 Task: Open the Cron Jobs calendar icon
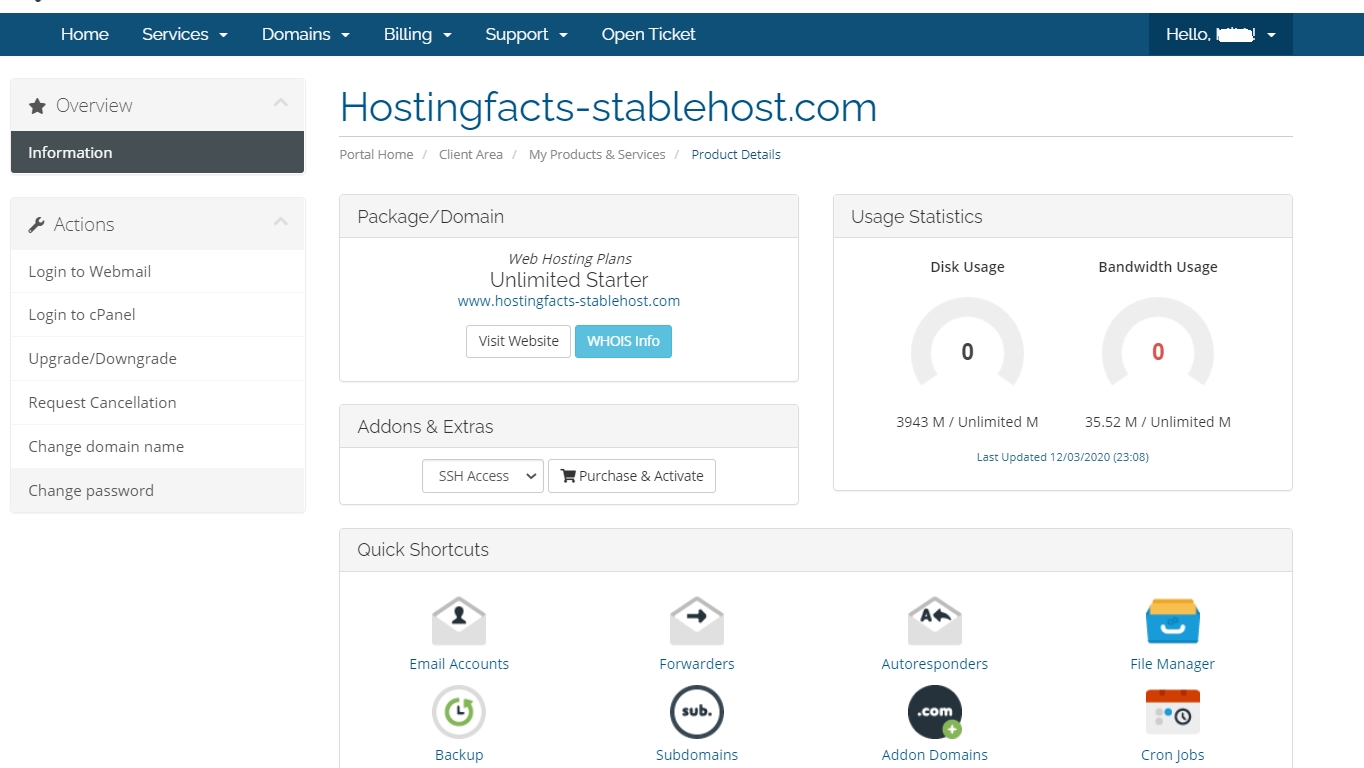[x=1173, y=712]
